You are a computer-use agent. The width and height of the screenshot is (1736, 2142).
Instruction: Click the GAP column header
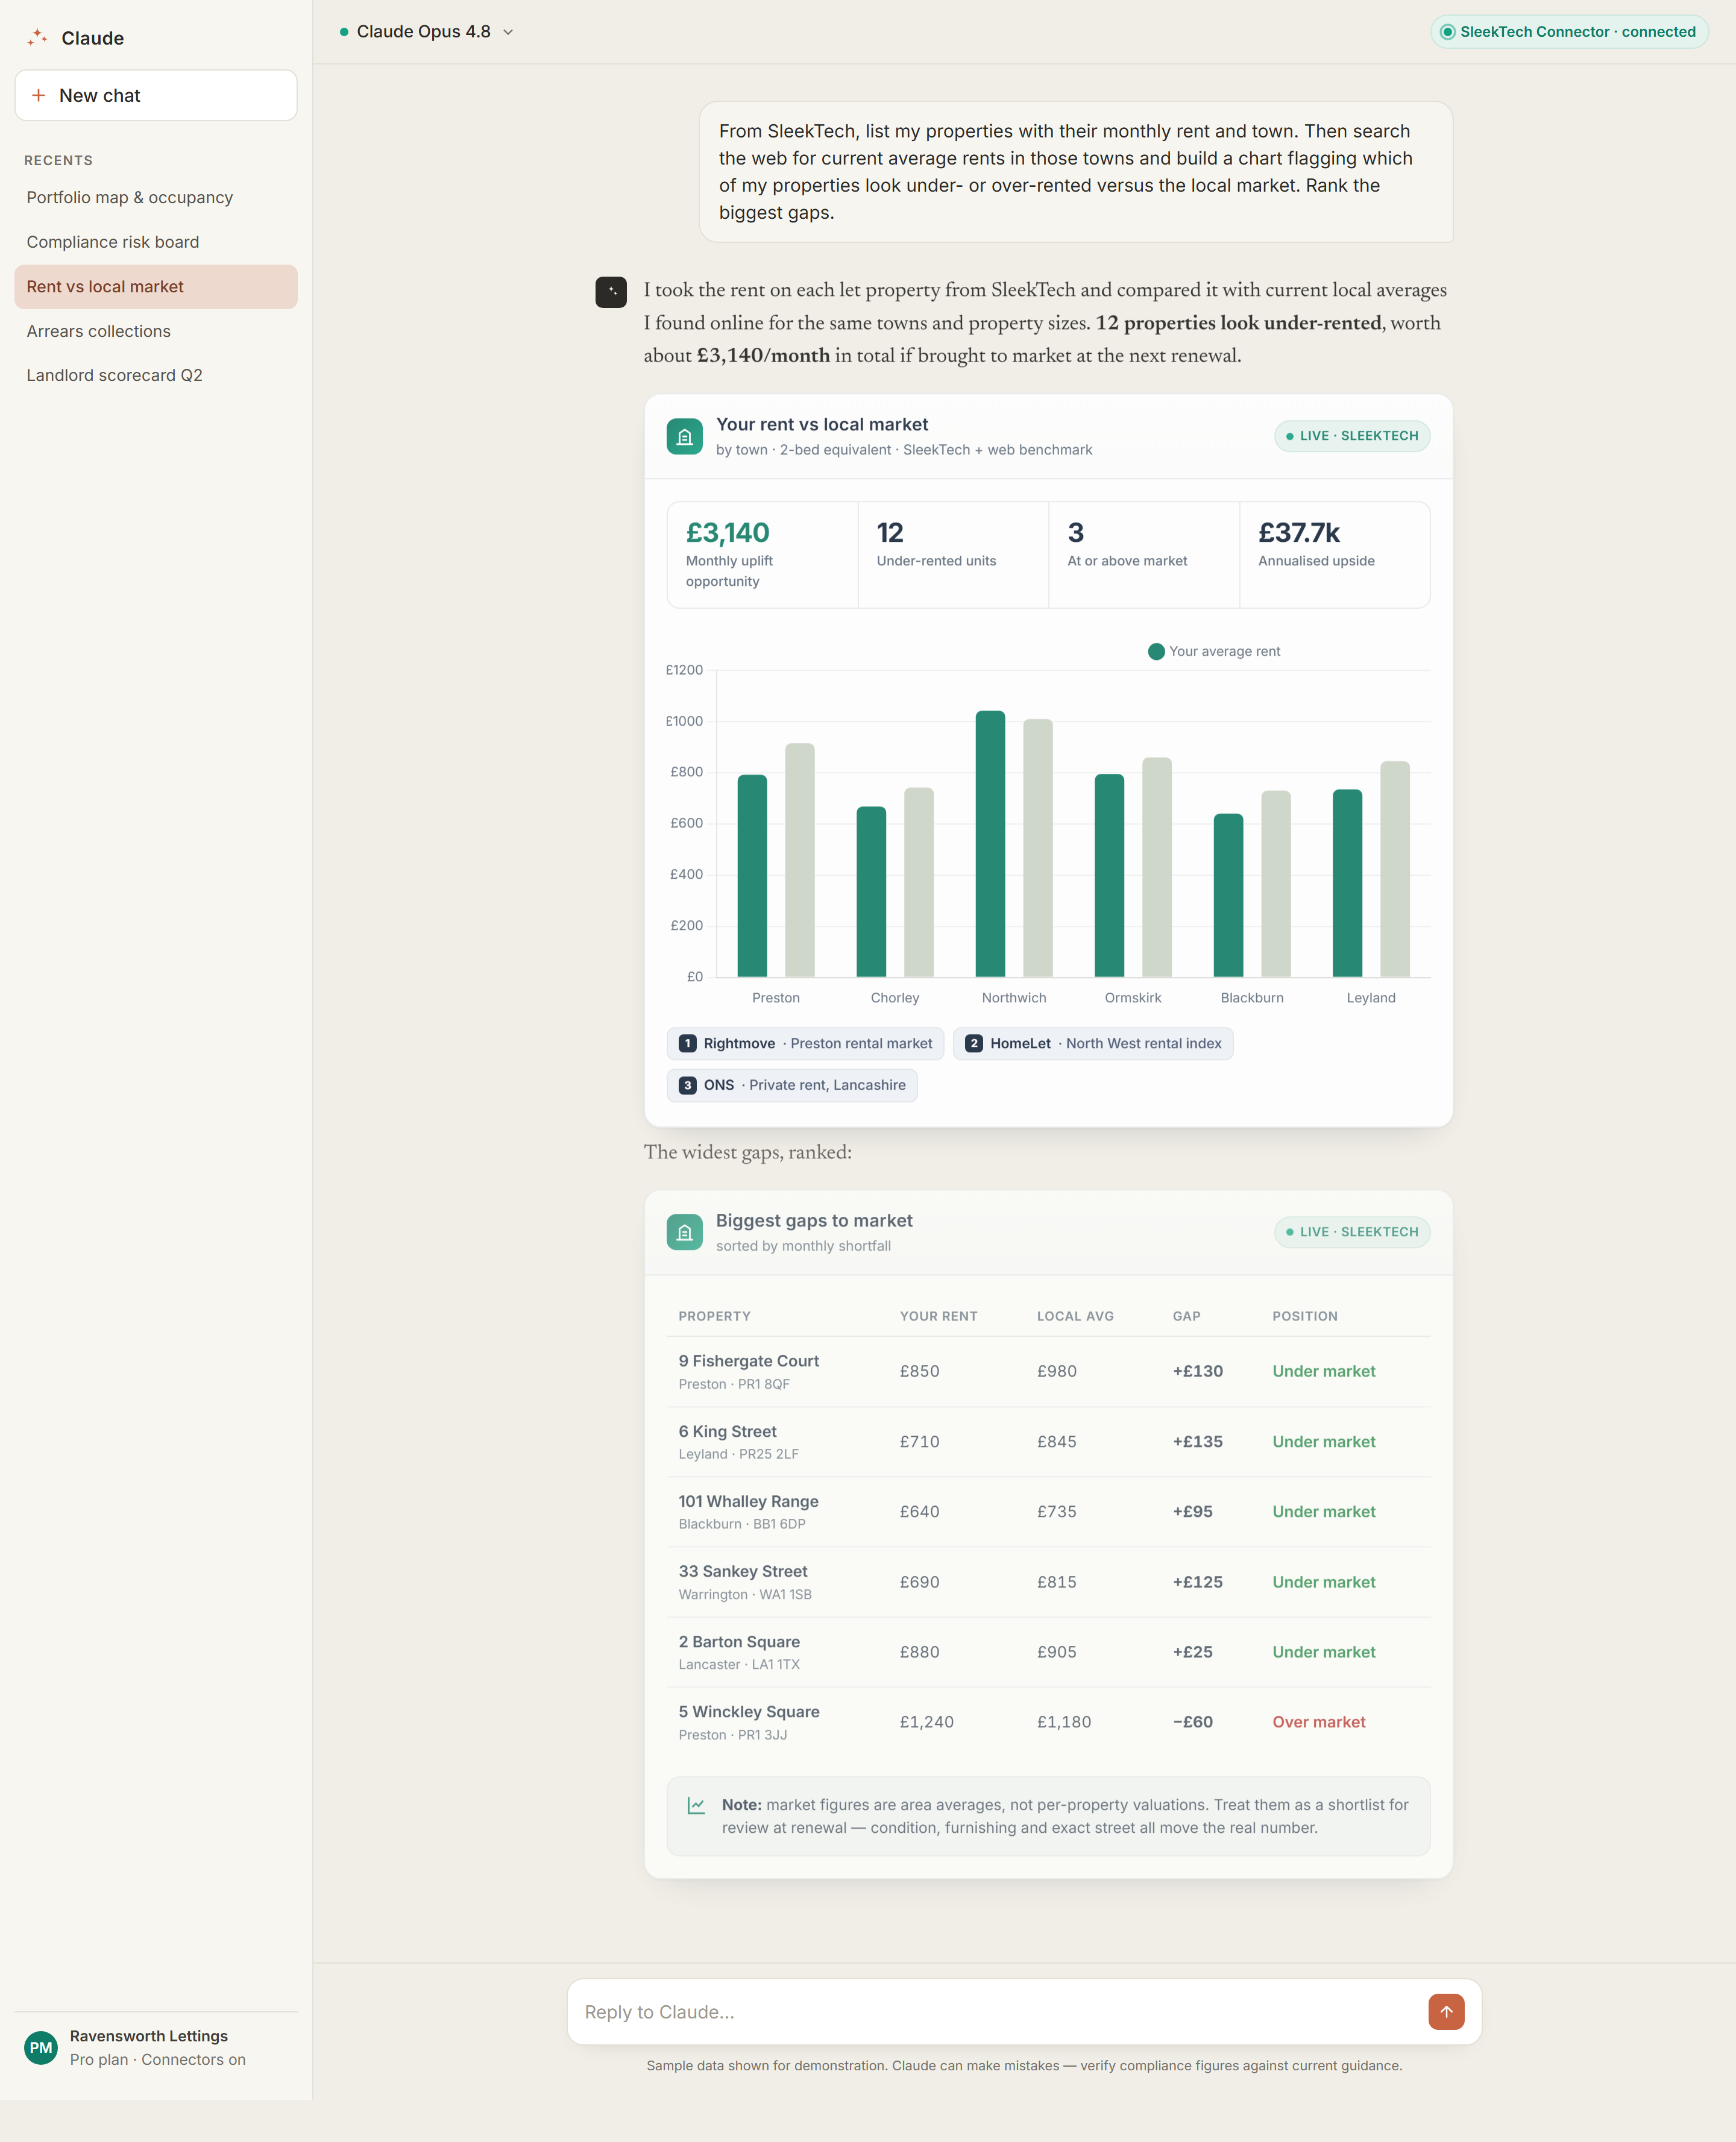1186,1316
